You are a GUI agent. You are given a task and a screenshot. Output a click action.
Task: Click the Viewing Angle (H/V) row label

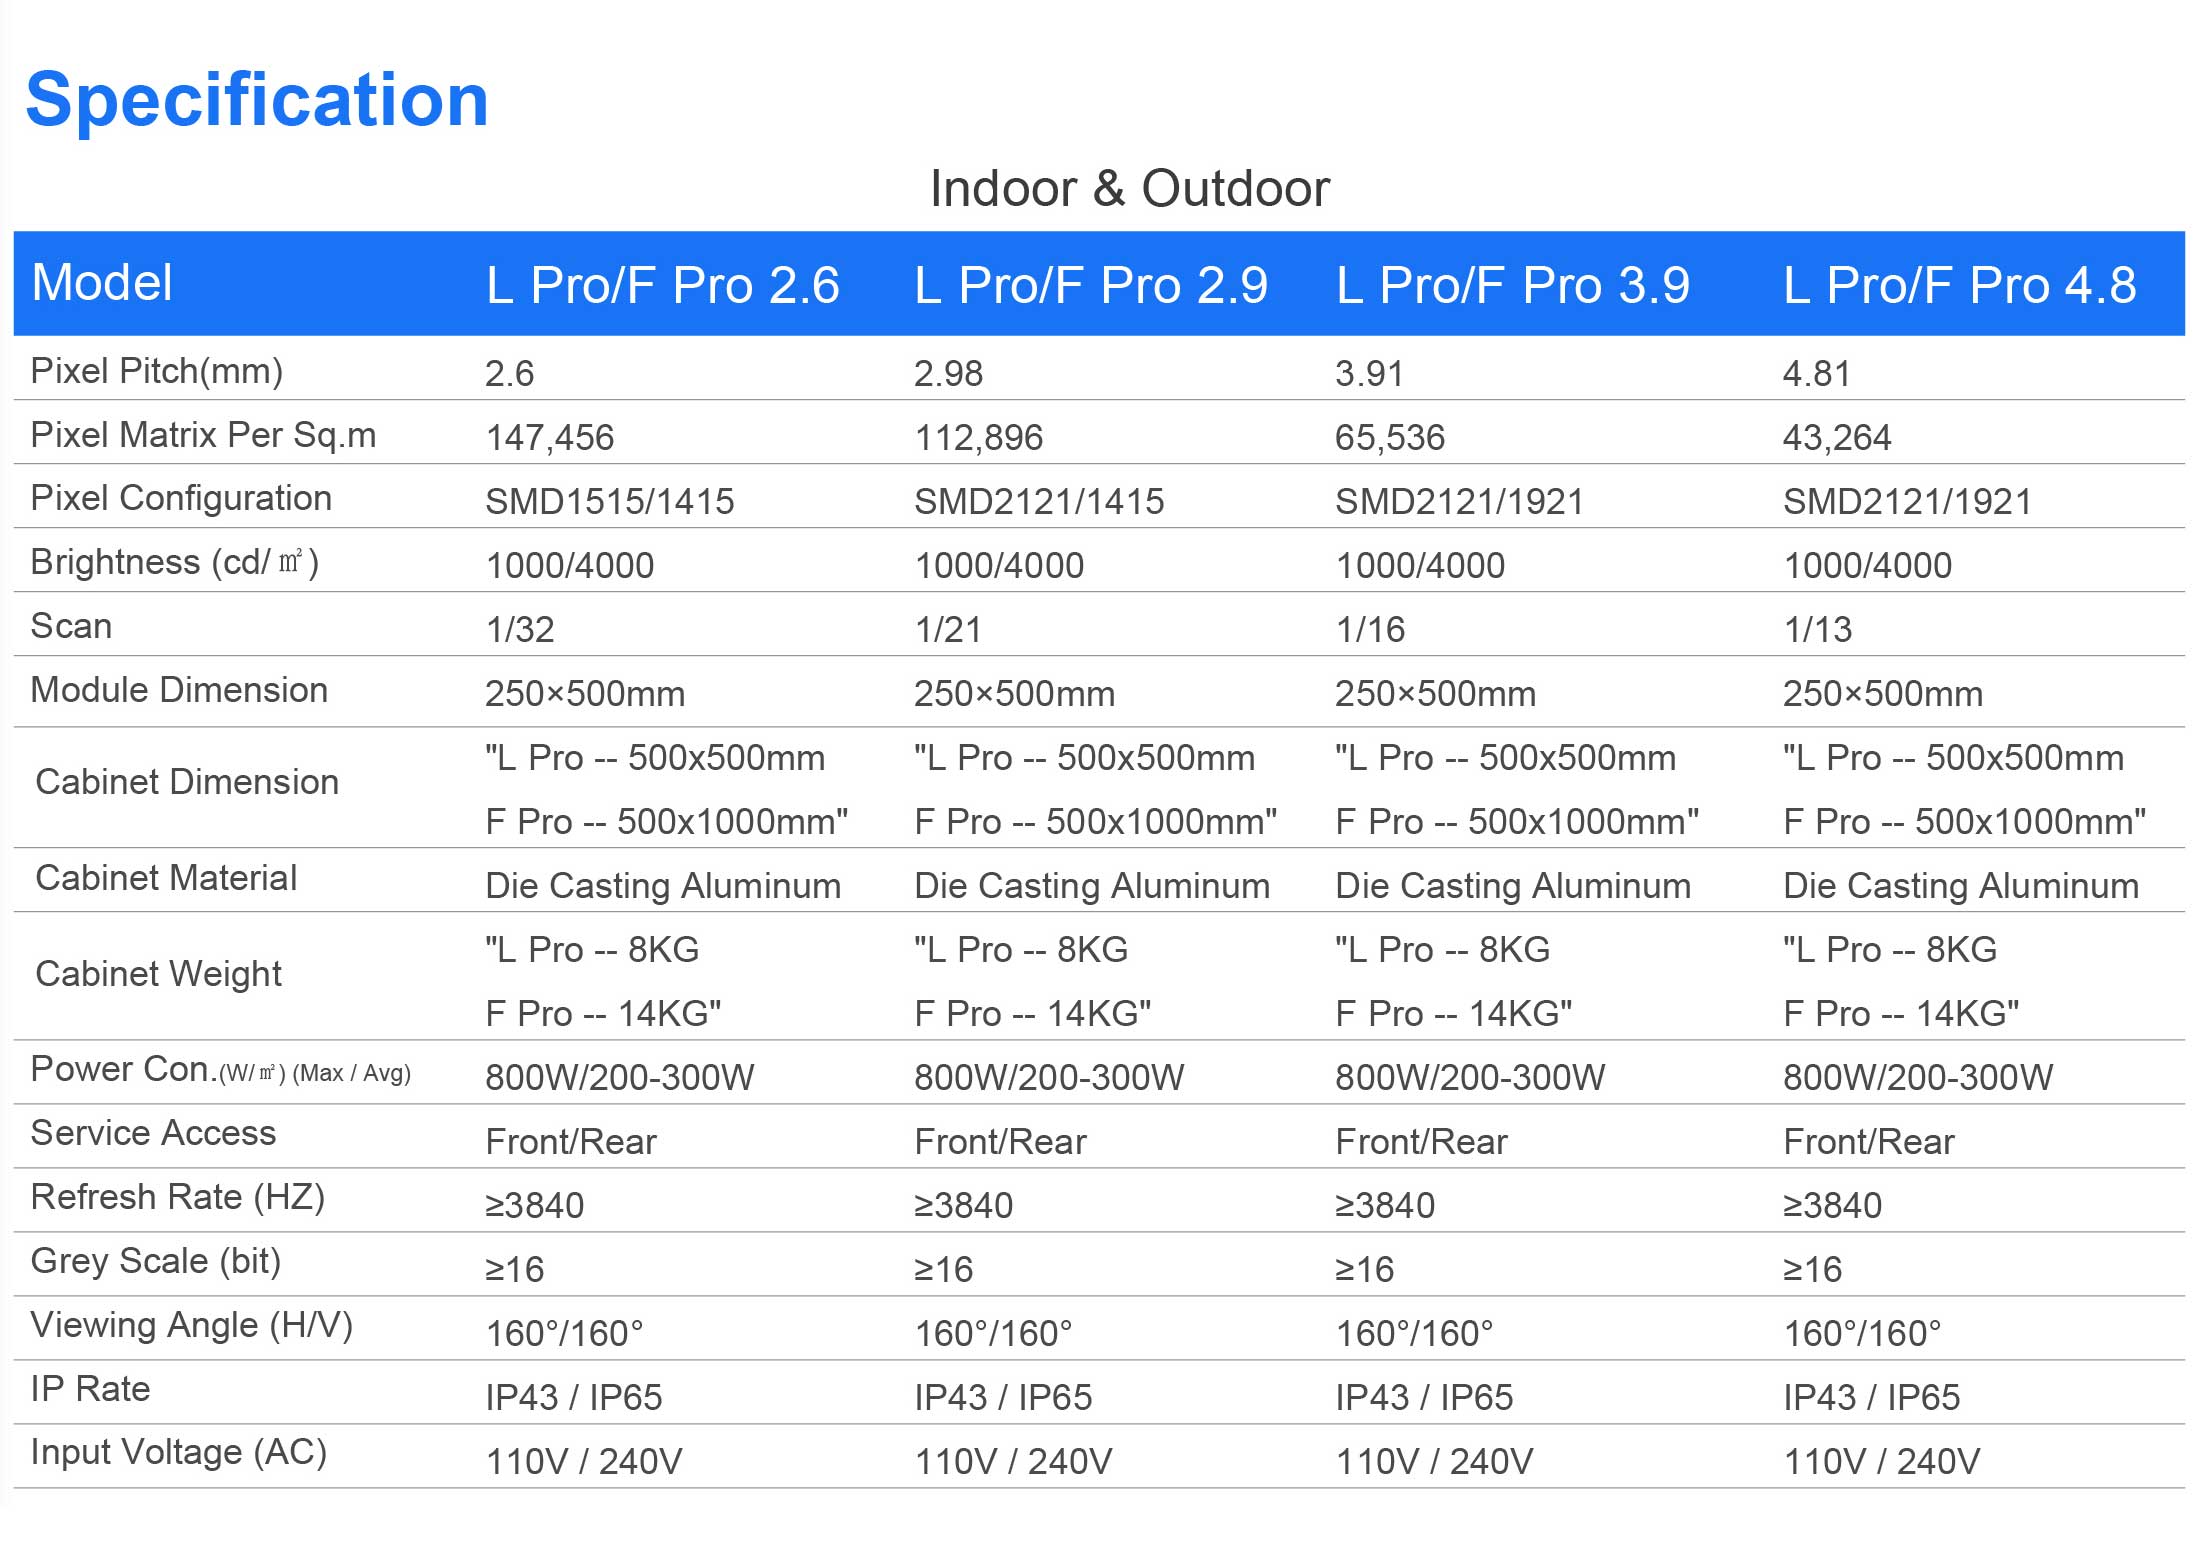[x=192, y=1325]
